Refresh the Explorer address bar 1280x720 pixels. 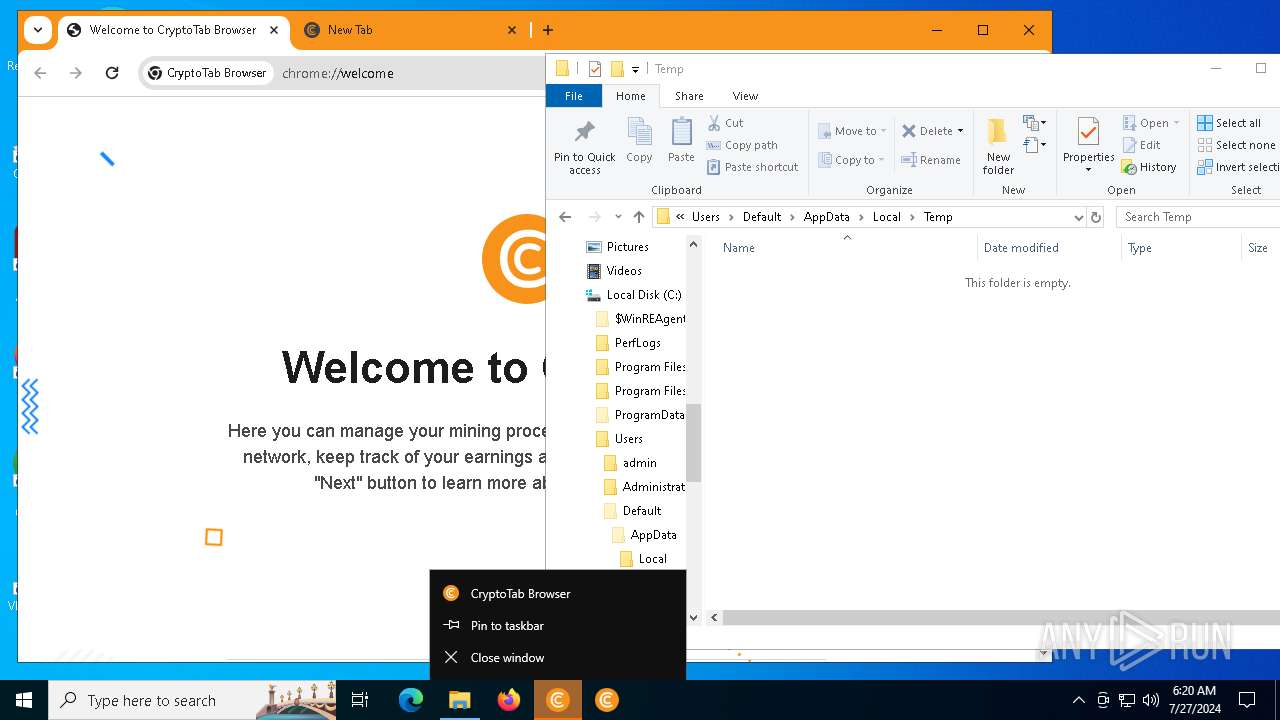click(1096, 217)
